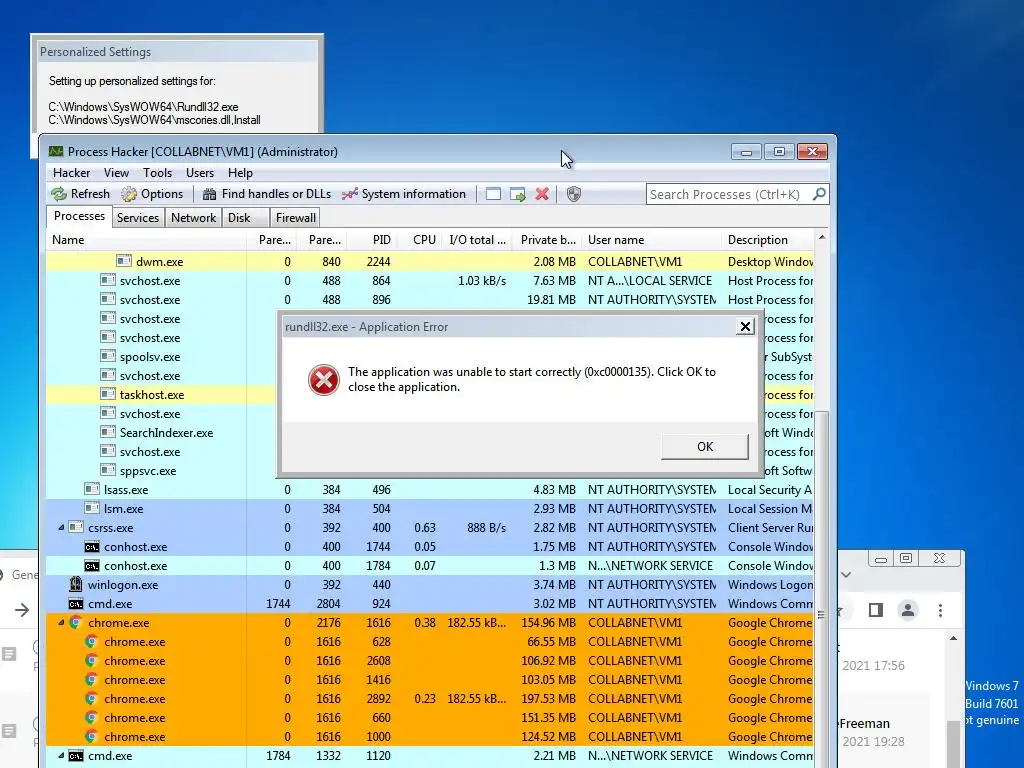Image resolution: width=1024 pixels, height=768 pixels.
Task: Open the Hacker menu
Action: pos(71,173)
